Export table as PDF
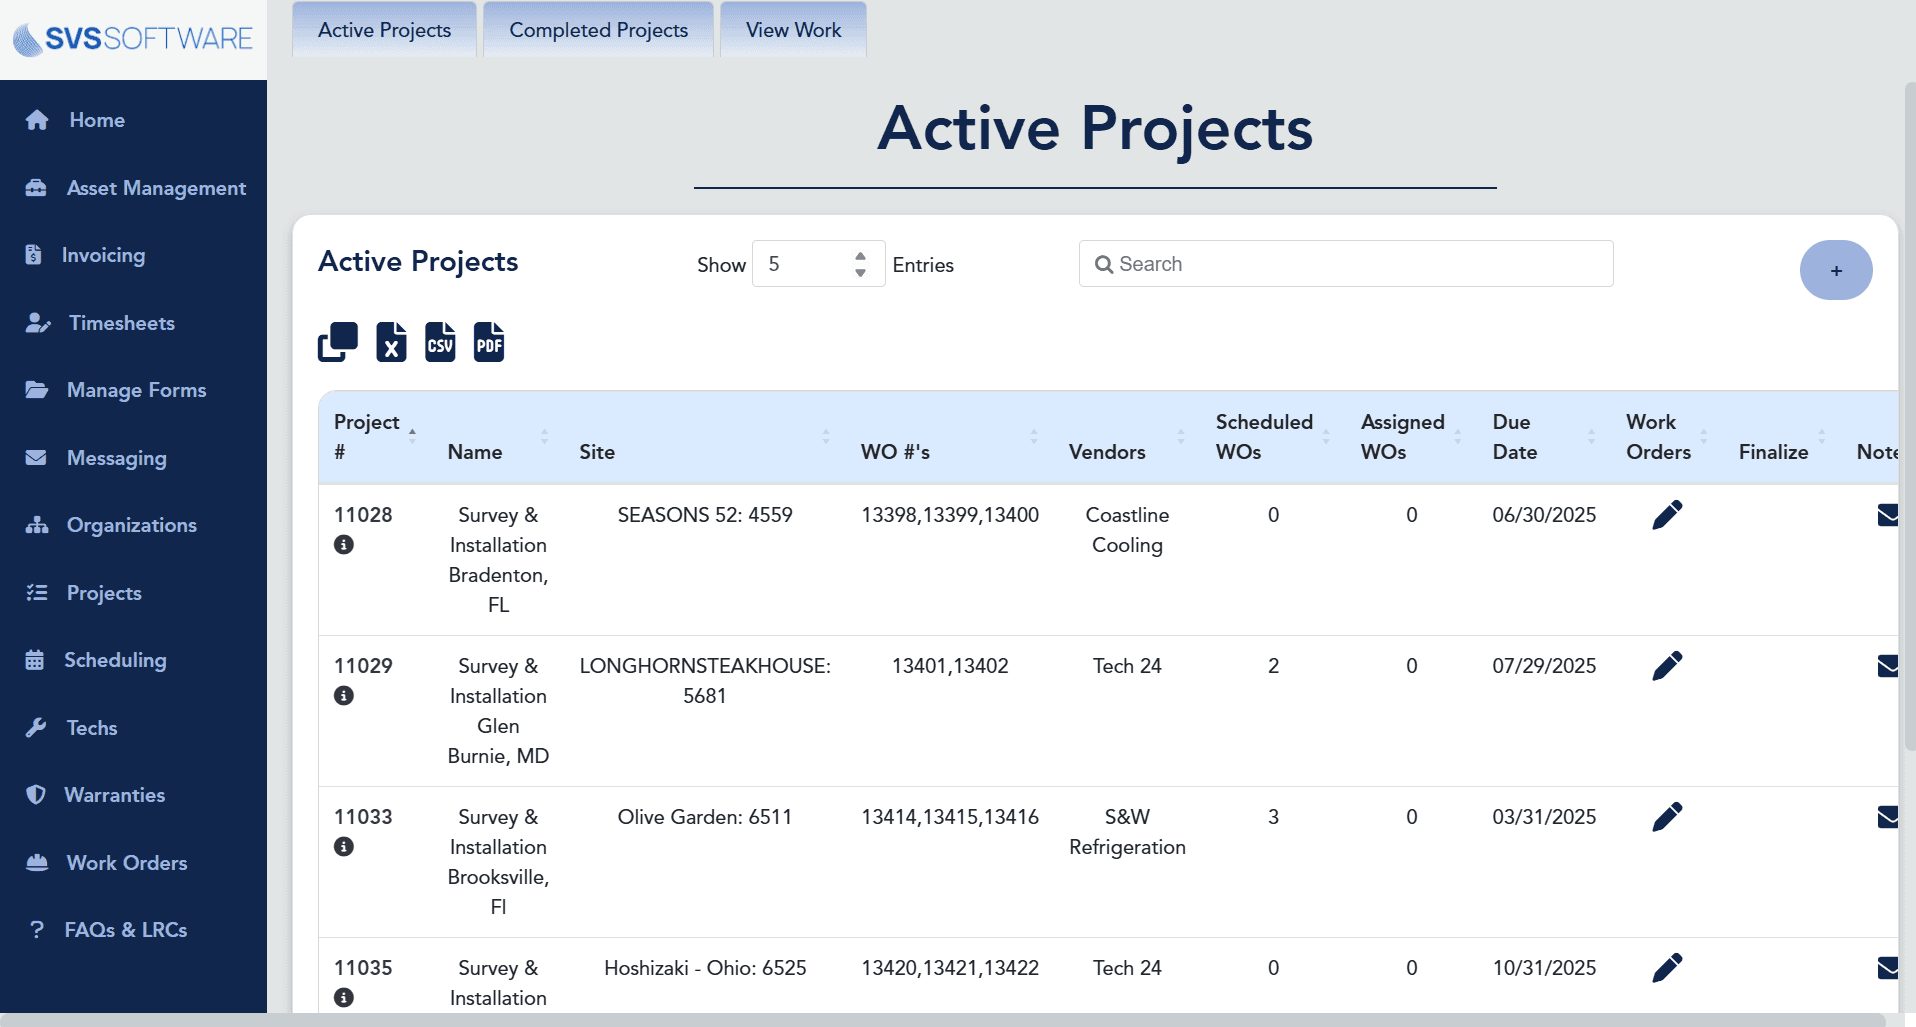1916x1027 pixels. 489,342
